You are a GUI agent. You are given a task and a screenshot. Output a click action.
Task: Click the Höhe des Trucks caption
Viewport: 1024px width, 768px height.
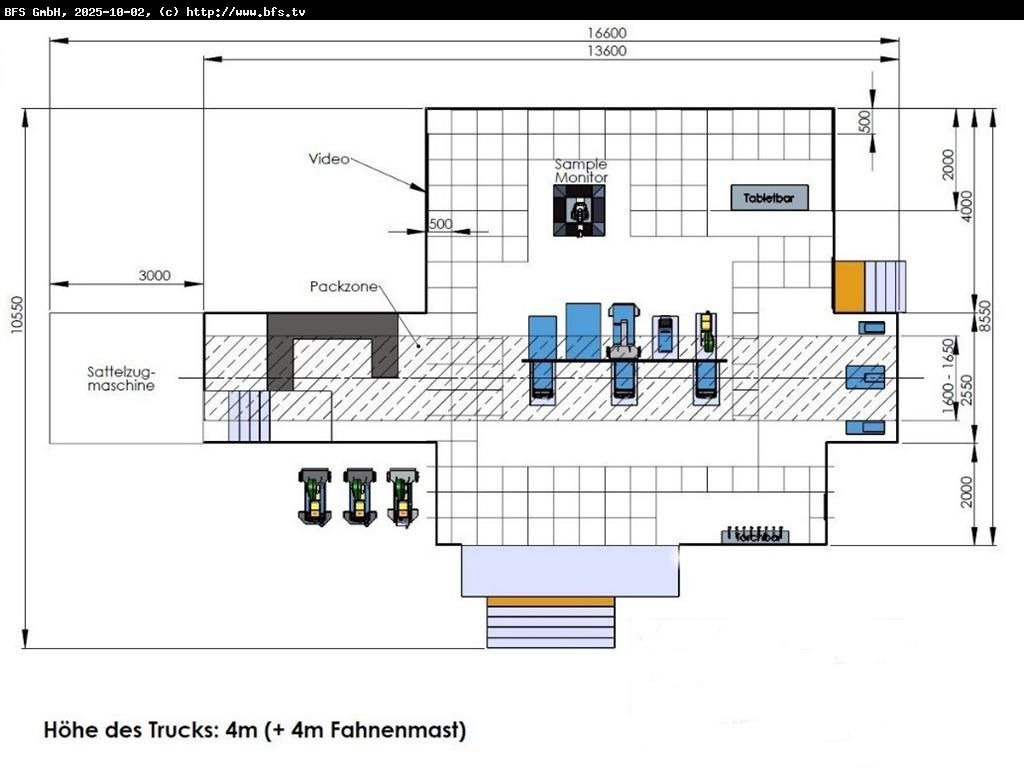[255, 730]
